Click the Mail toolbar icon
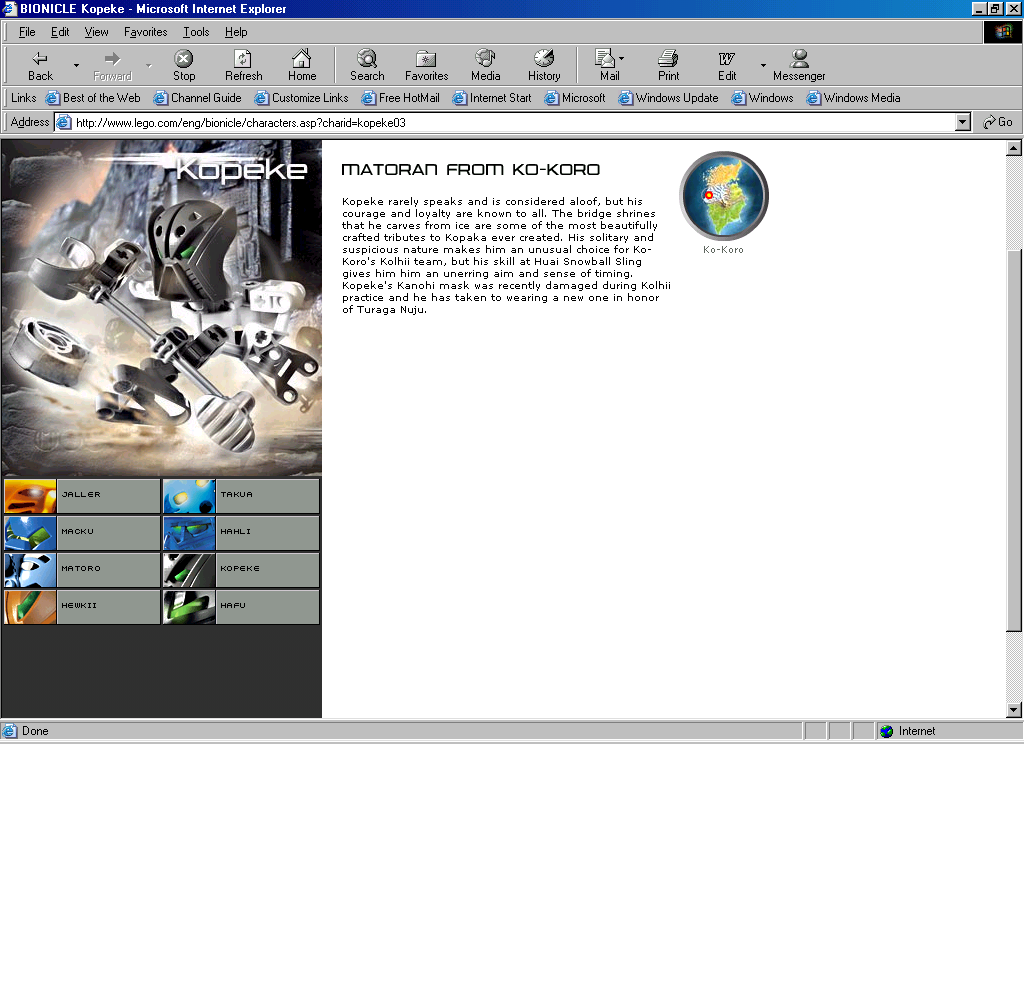The width and height of the screenshot is (1024, 1000). pos(605,59)
